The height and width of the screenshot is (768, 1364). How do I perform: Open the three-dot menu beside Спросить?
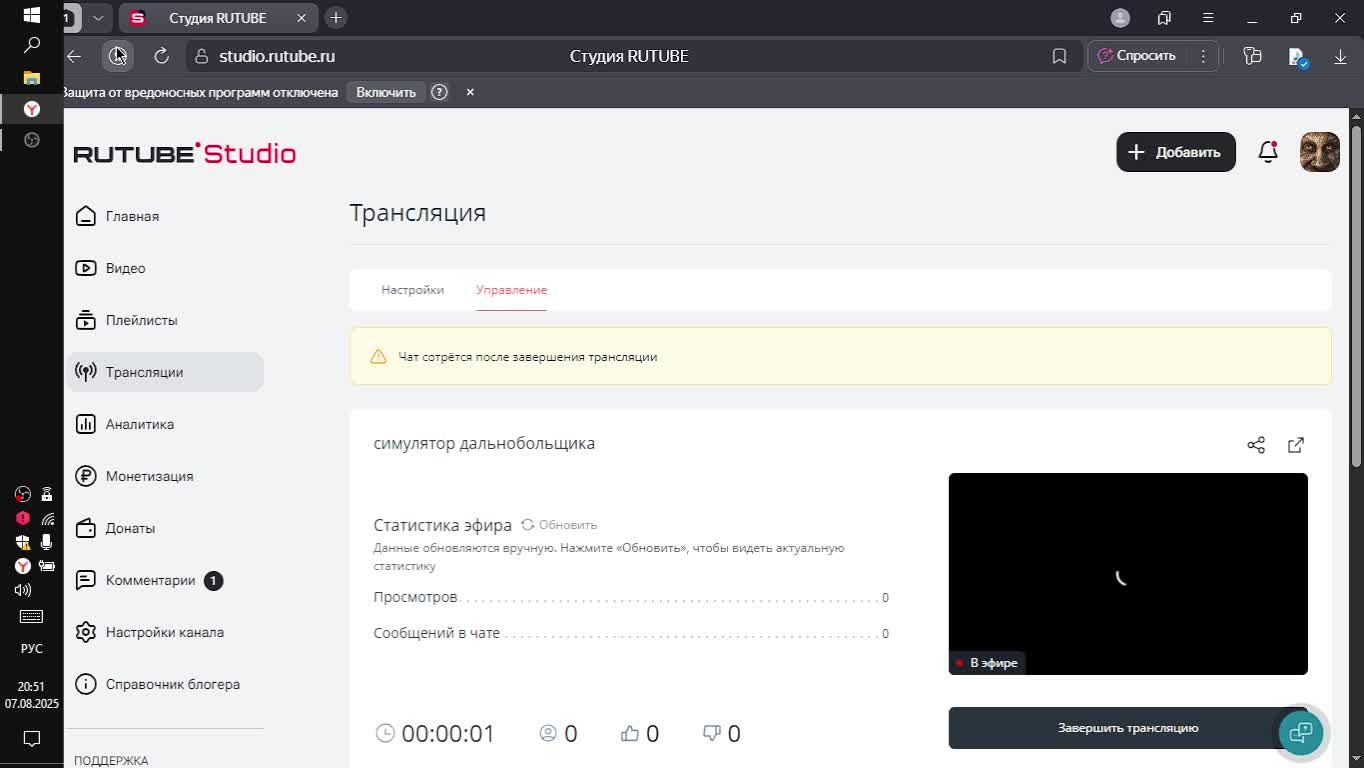[1203, 56]
